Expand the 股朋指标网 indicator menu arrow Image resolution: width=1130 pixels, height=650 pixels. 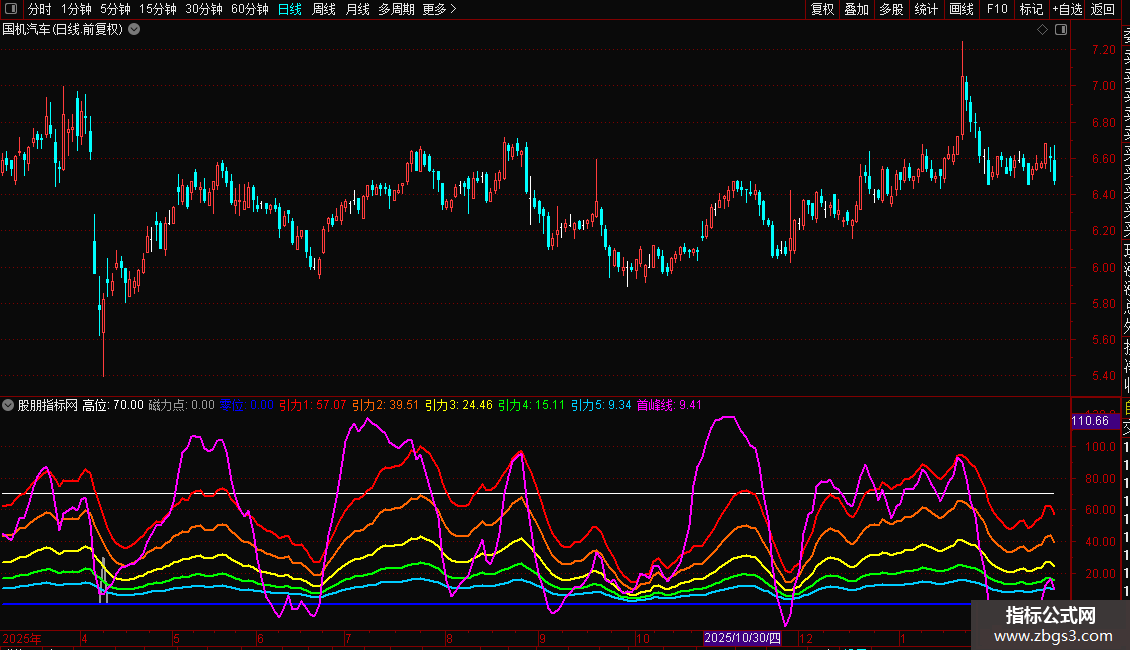(9, 405)
